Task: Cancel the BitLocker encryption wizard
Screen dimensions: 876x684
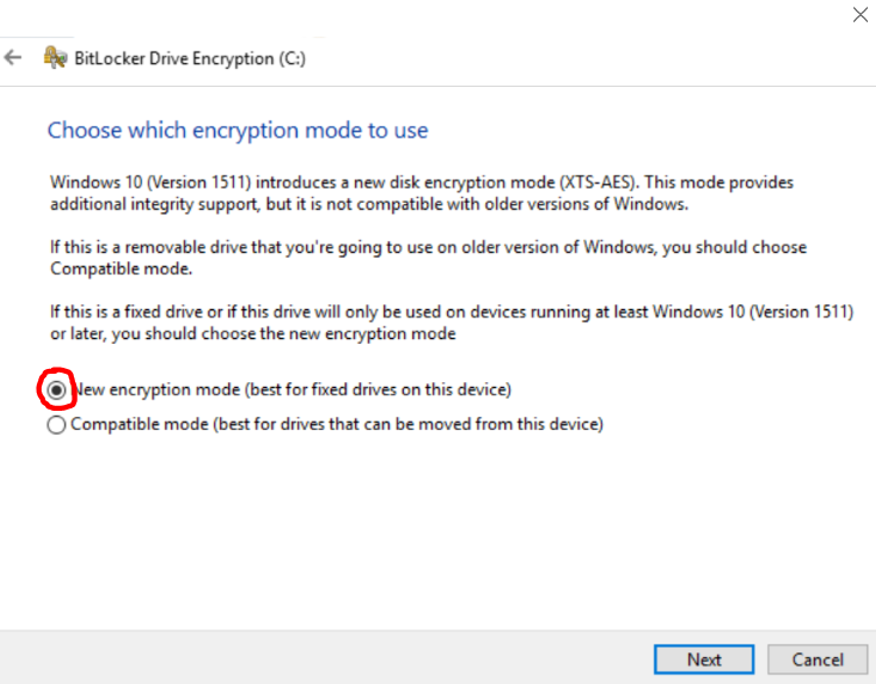Action: pyautogui.click(x=818, y=659)
